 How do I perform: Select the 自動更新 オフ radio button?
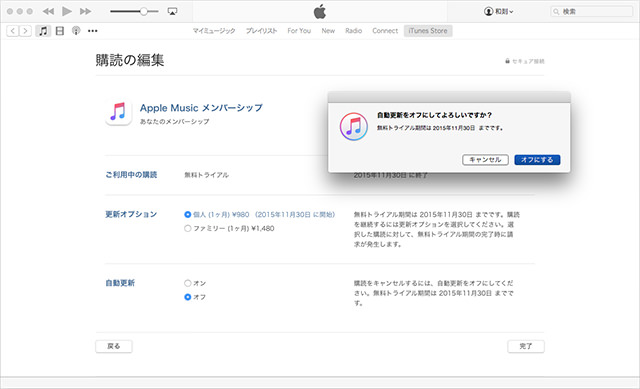pos(188,297)
